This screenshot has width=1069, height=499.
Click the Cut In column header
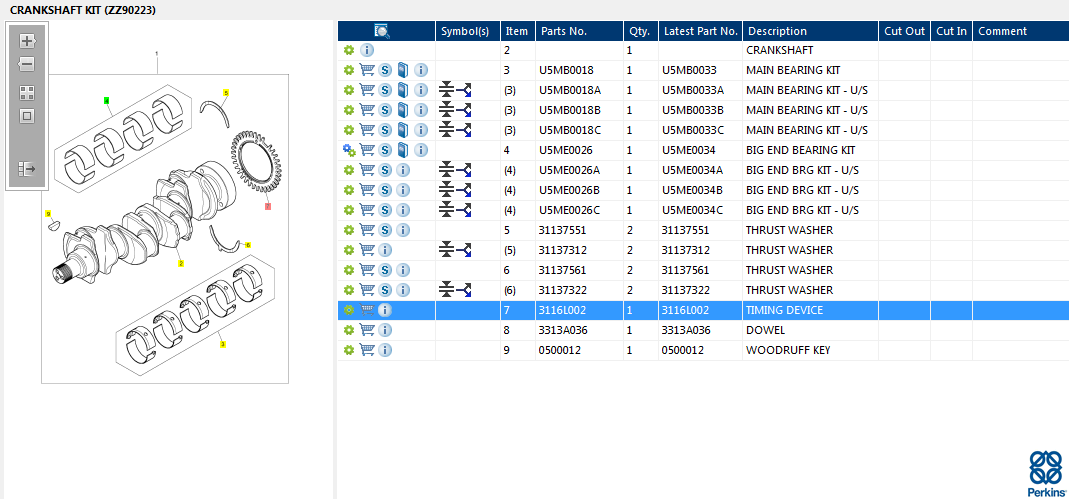coord(952,31)
